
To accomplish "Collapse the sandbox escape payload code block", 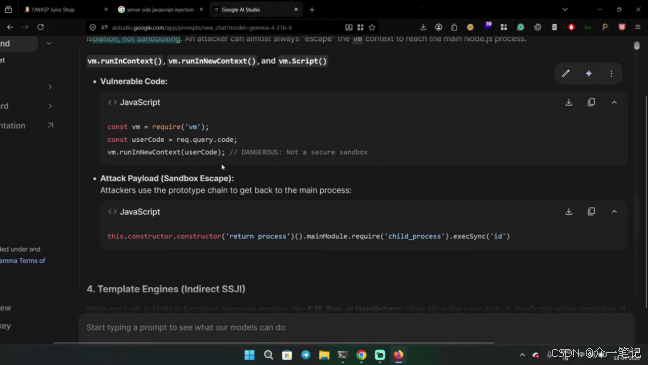I will pos(614,212).
